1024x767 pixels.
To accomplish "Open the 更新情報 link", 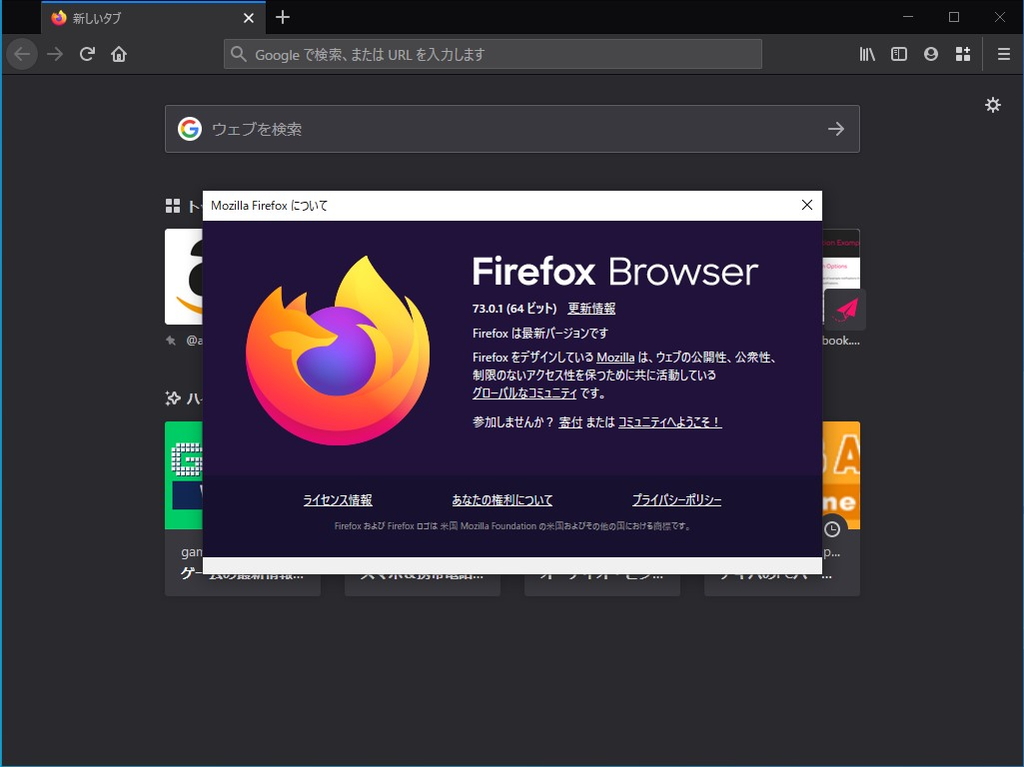I will tap(592, 309).
